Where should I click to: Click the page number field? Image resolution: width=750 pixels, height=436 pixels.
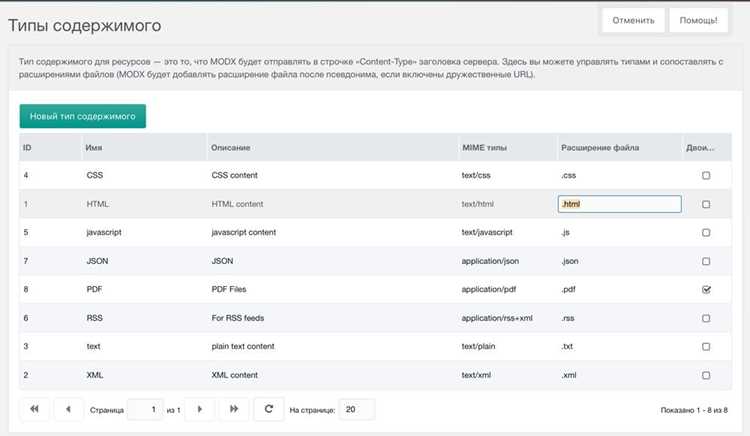pyautogui.click(x=145, y=409)
